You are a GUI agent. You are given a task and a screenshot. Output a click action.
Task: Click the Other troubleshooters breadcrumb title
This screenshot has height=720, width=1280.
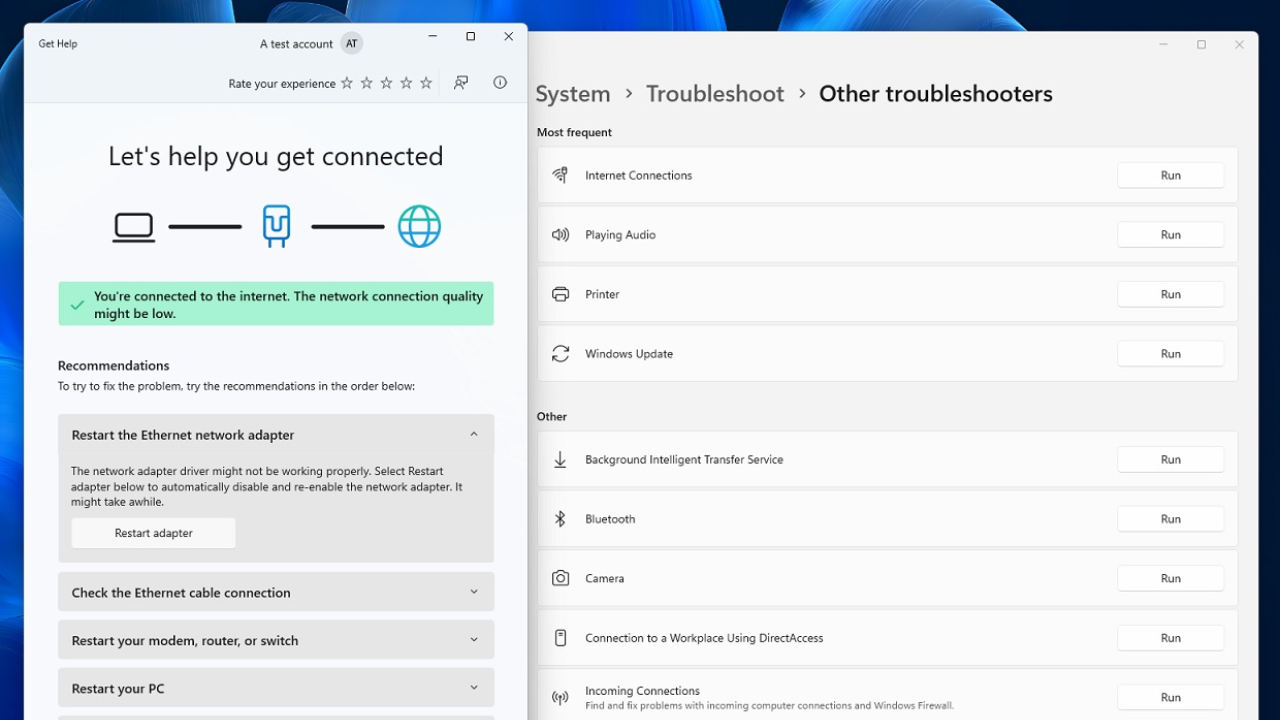(936, 94)
